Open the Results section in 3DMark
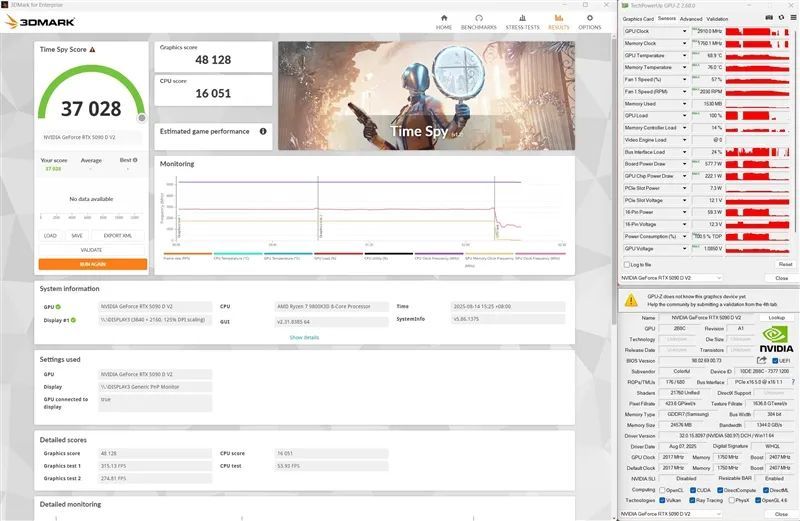 (x=558, y=22)
